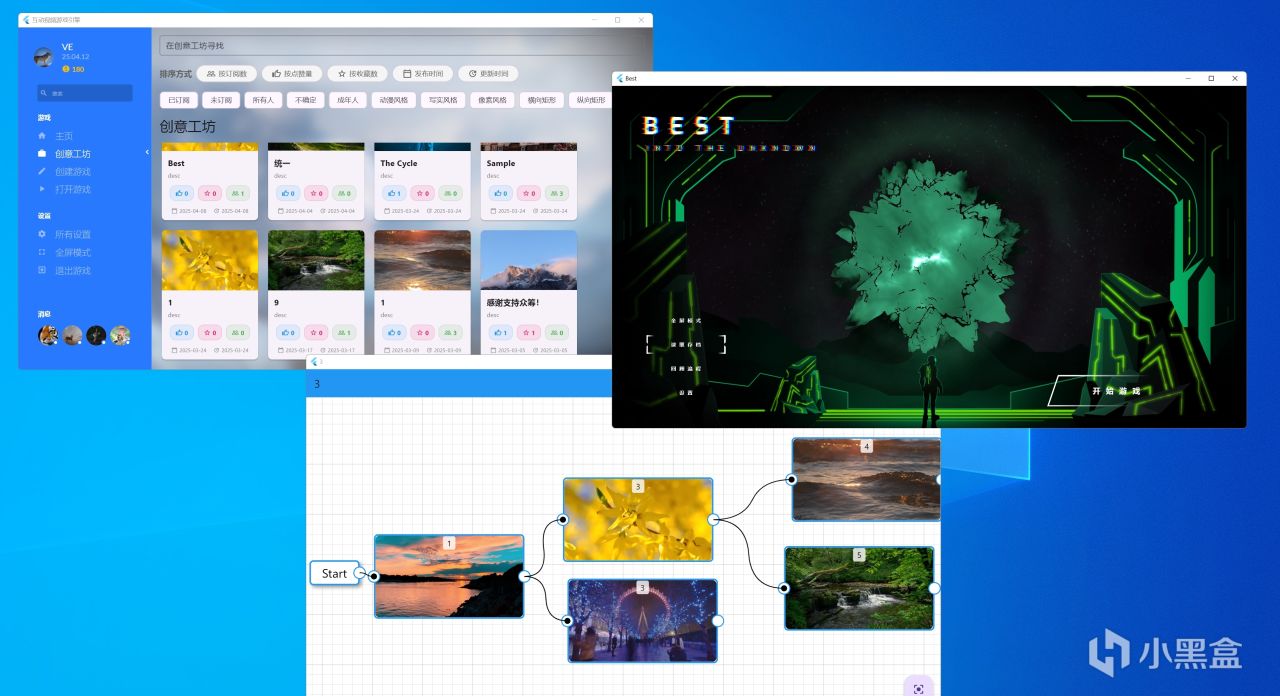
Task: Toggle the 像素风格 filter chip
Action: coord(492,100)
